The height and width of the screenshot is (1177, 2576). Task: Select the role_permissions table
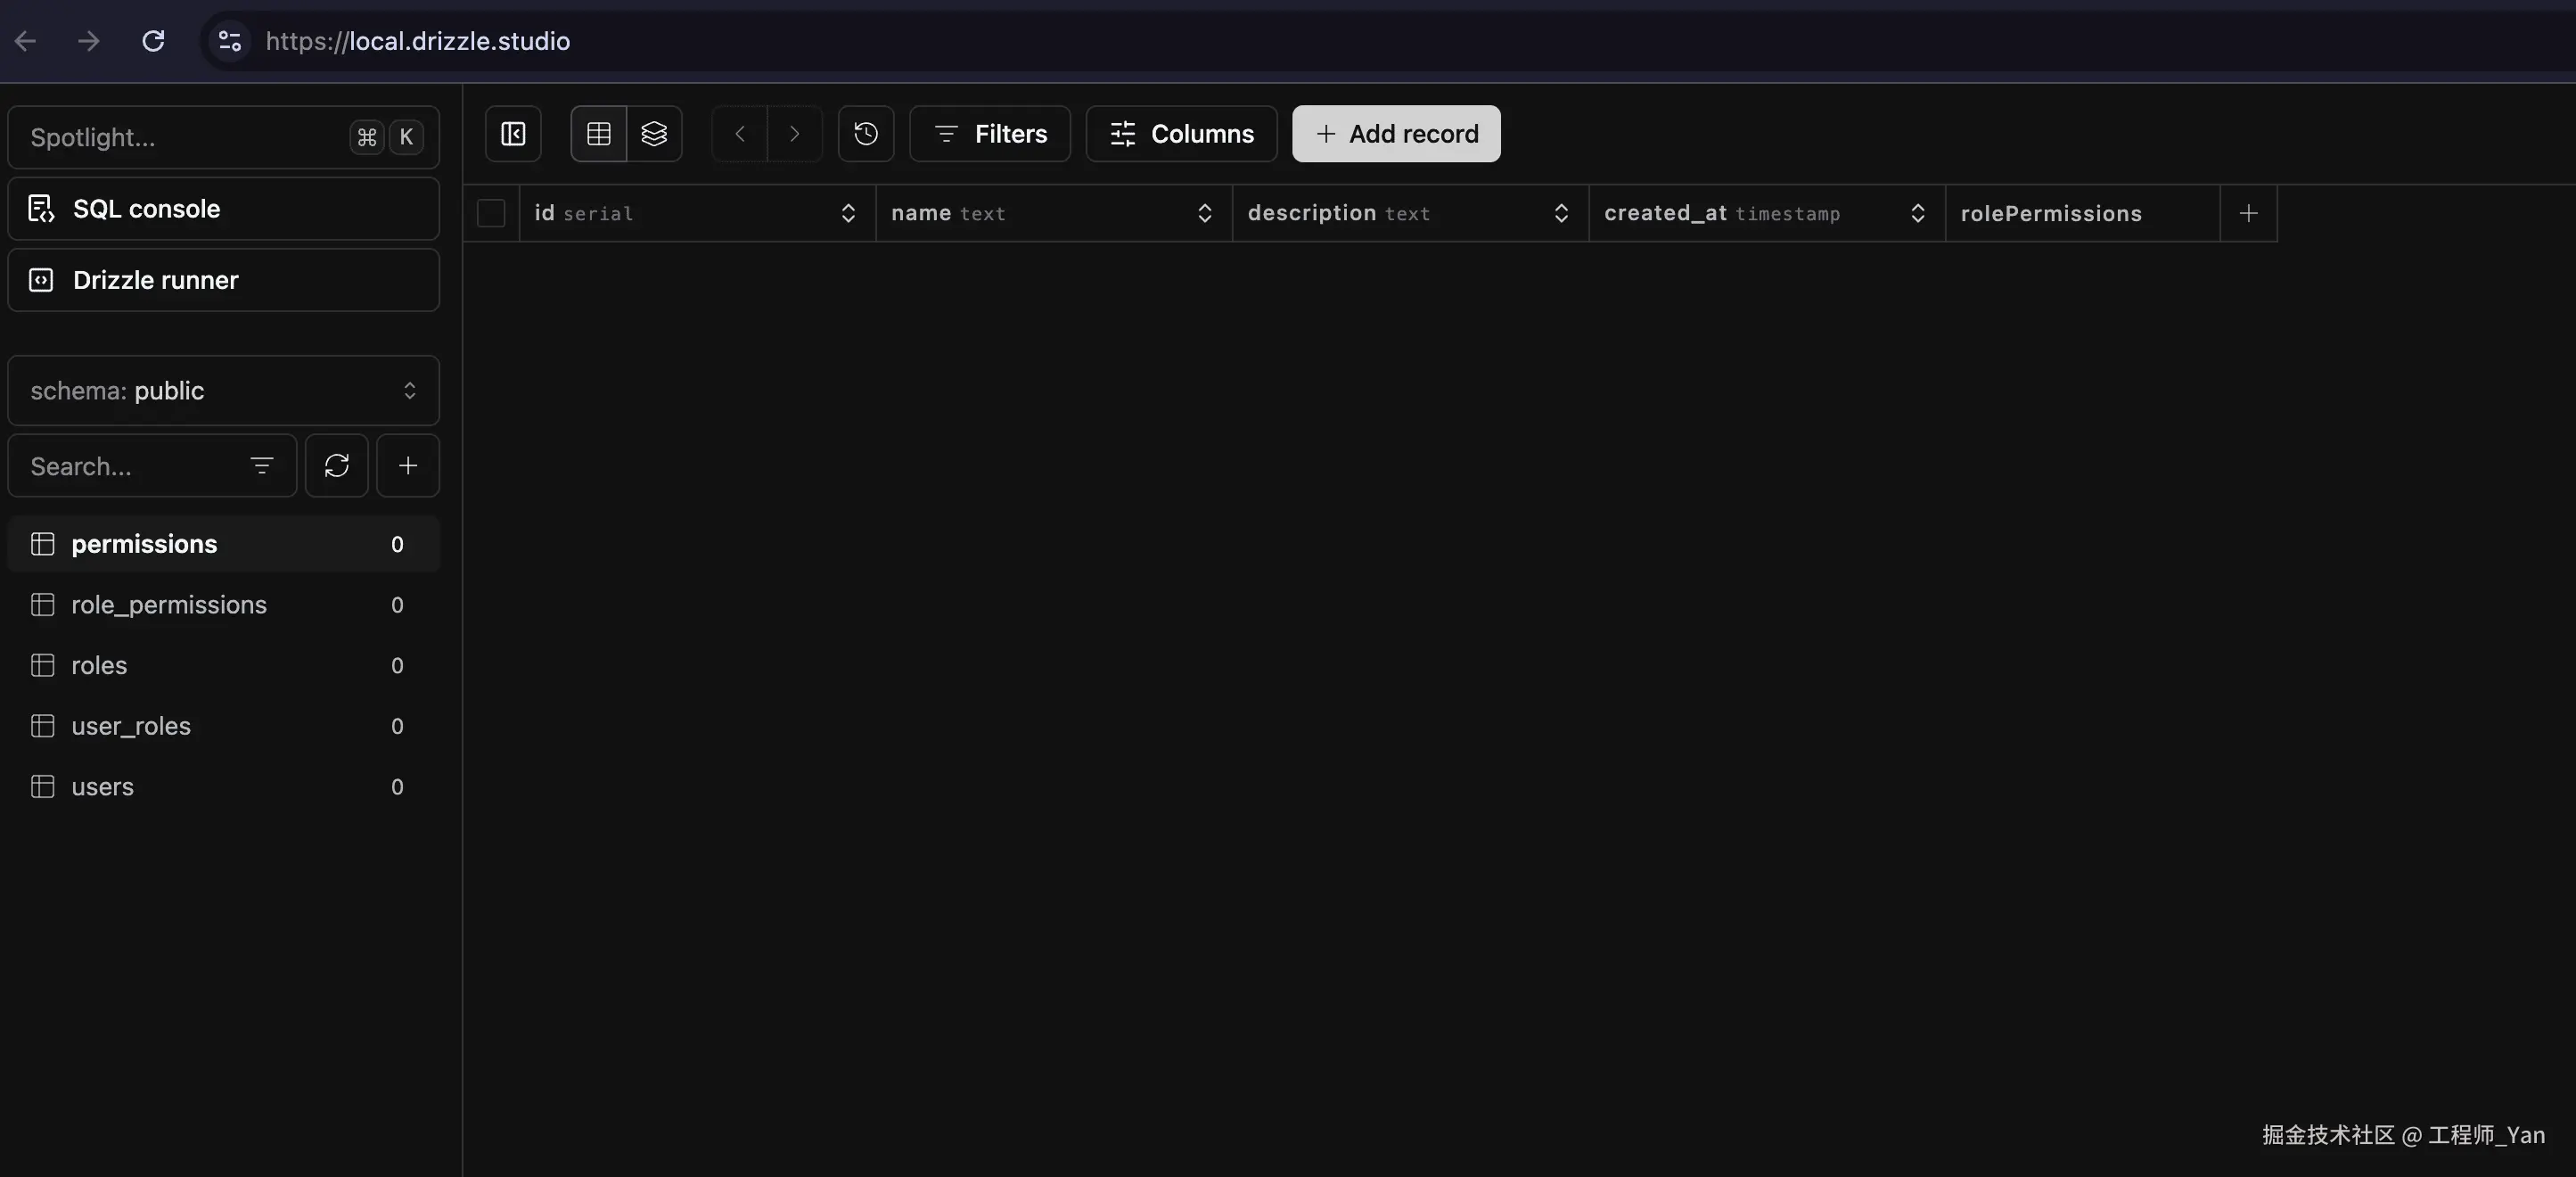point(169,605)
